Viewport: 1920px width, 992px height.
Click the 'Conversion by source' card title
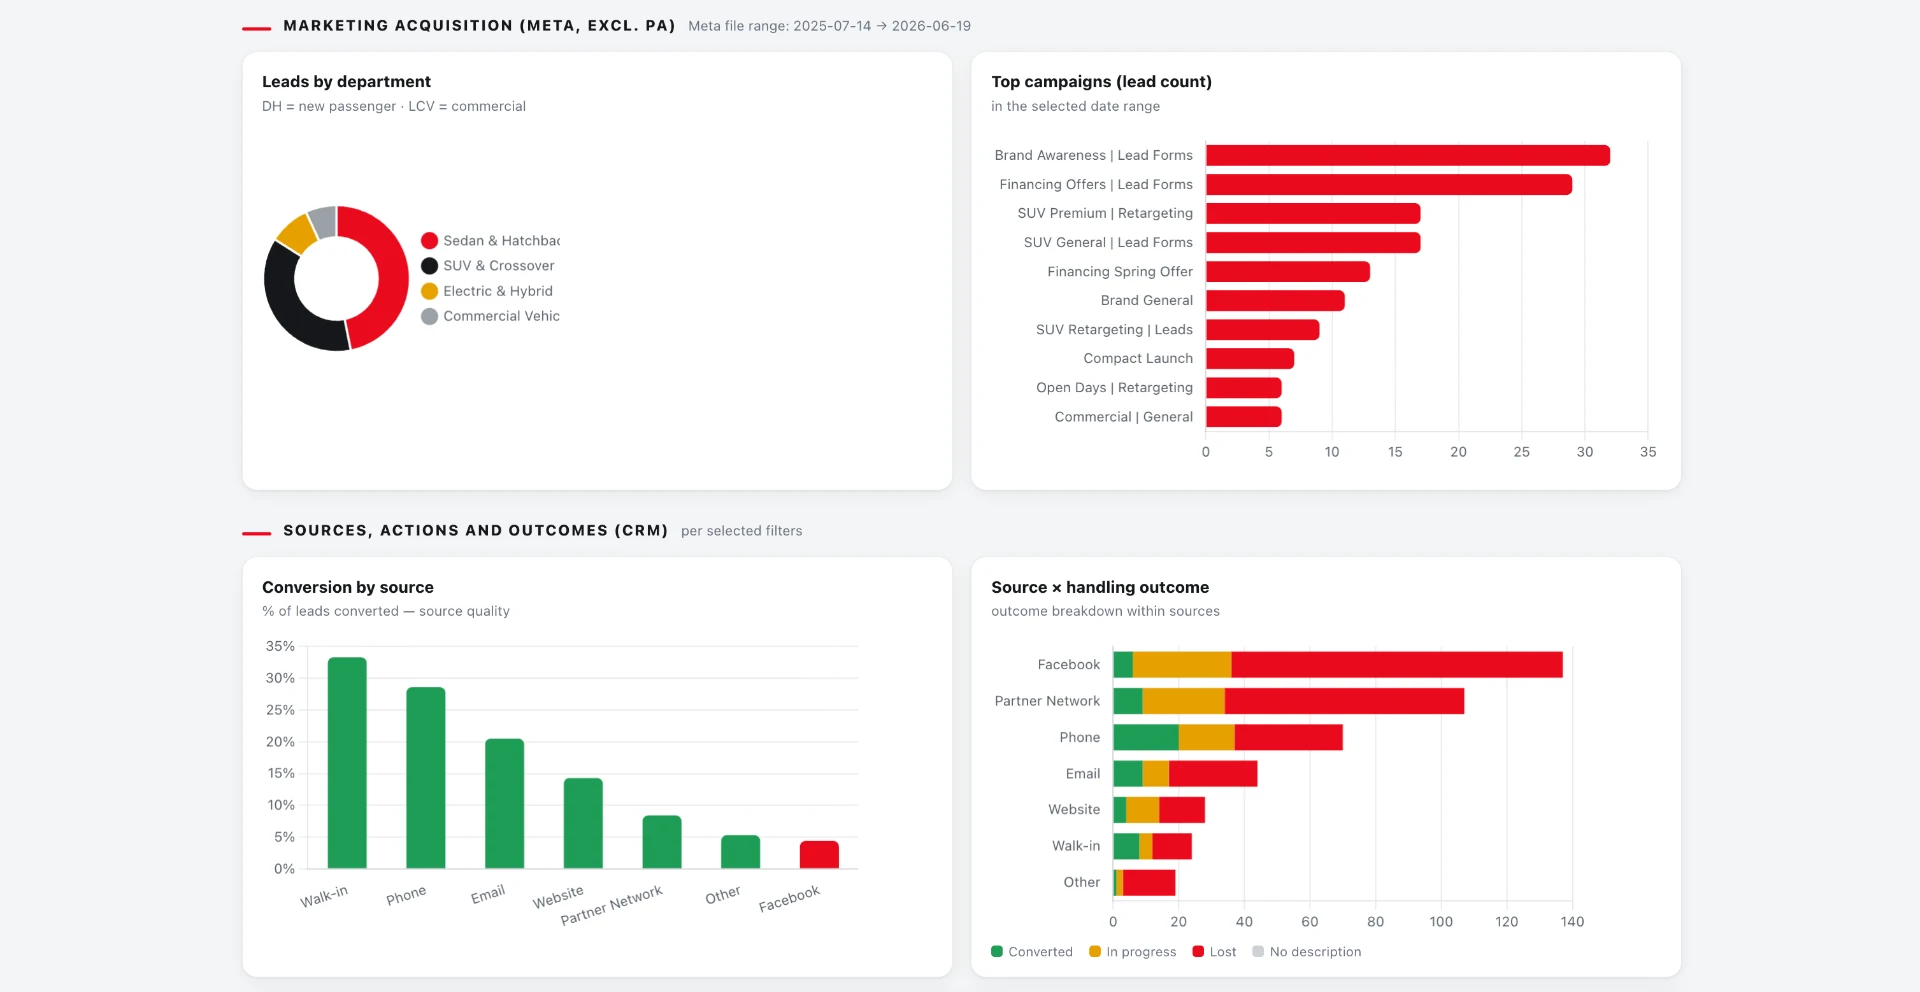coord(348,588)
